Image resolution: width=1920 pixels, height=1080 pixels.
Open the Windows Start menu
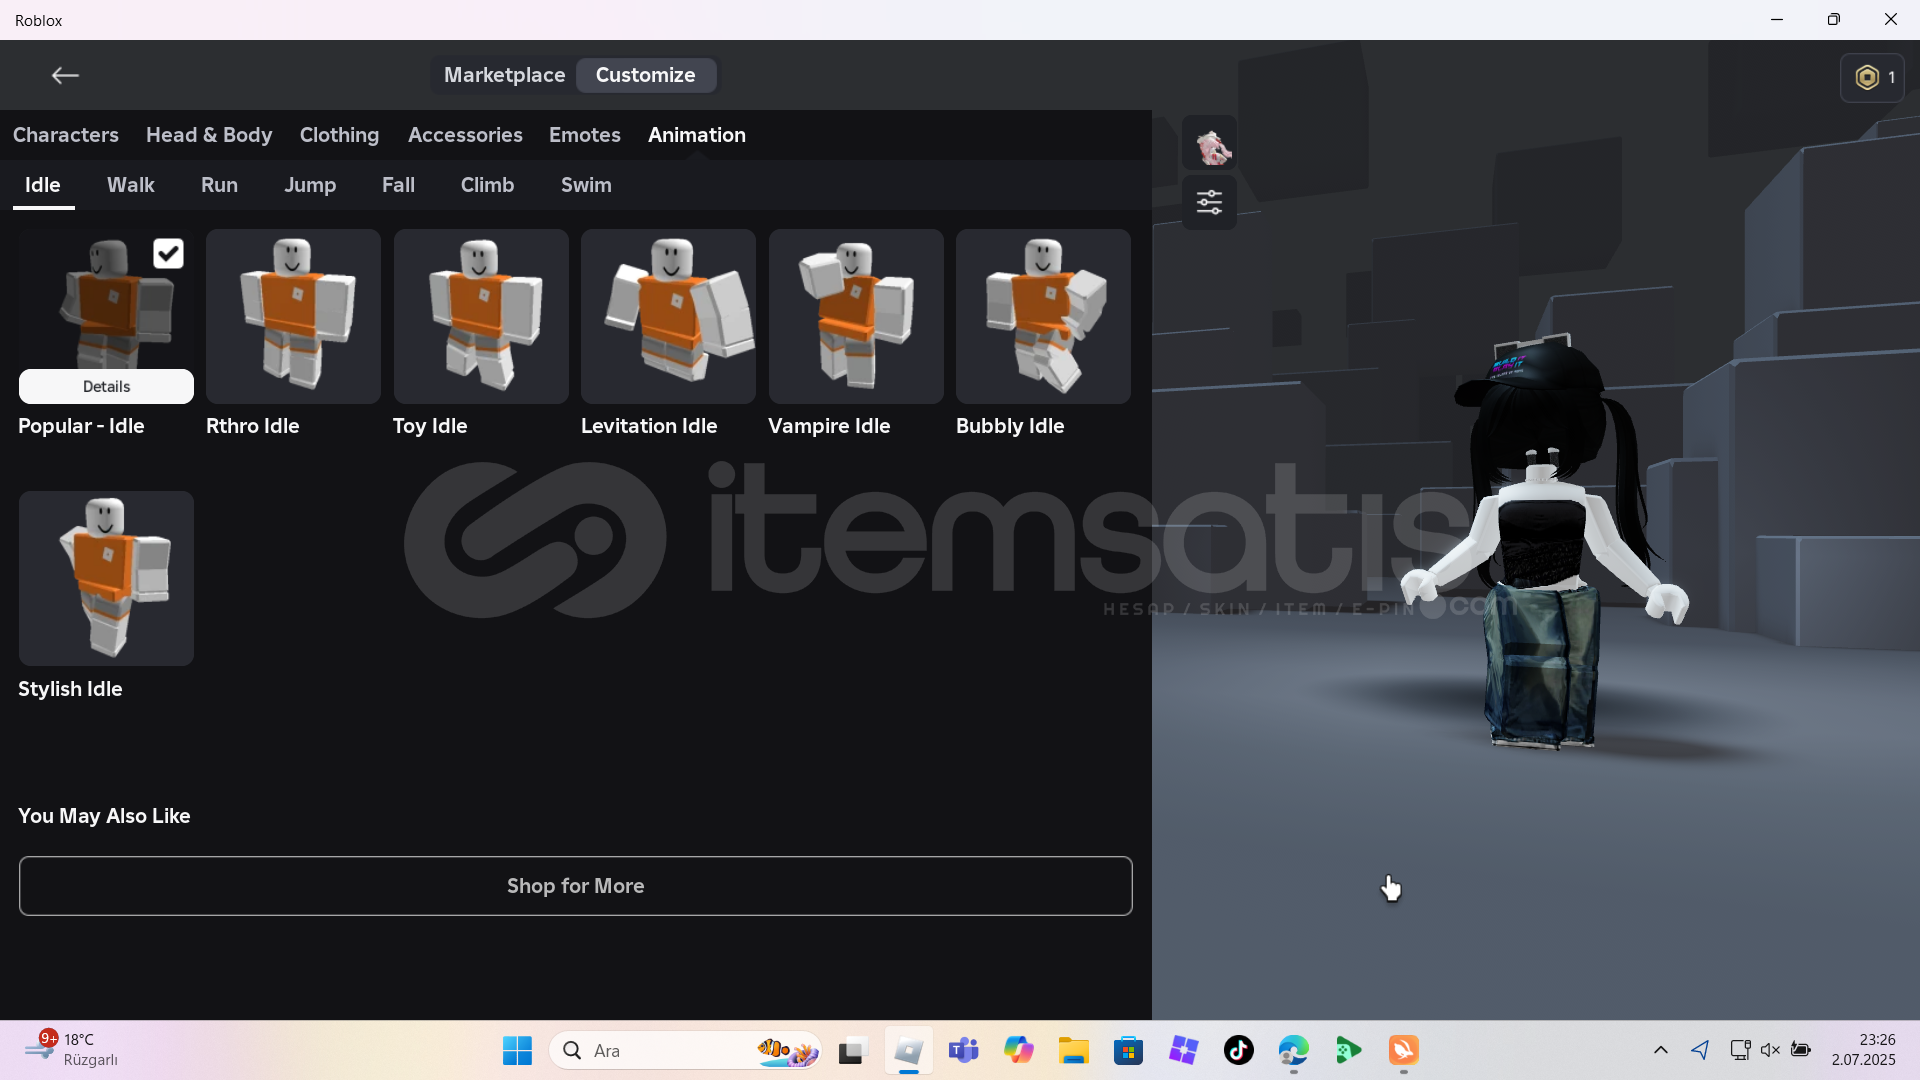pyautogui.click(x=517, y=1050)
